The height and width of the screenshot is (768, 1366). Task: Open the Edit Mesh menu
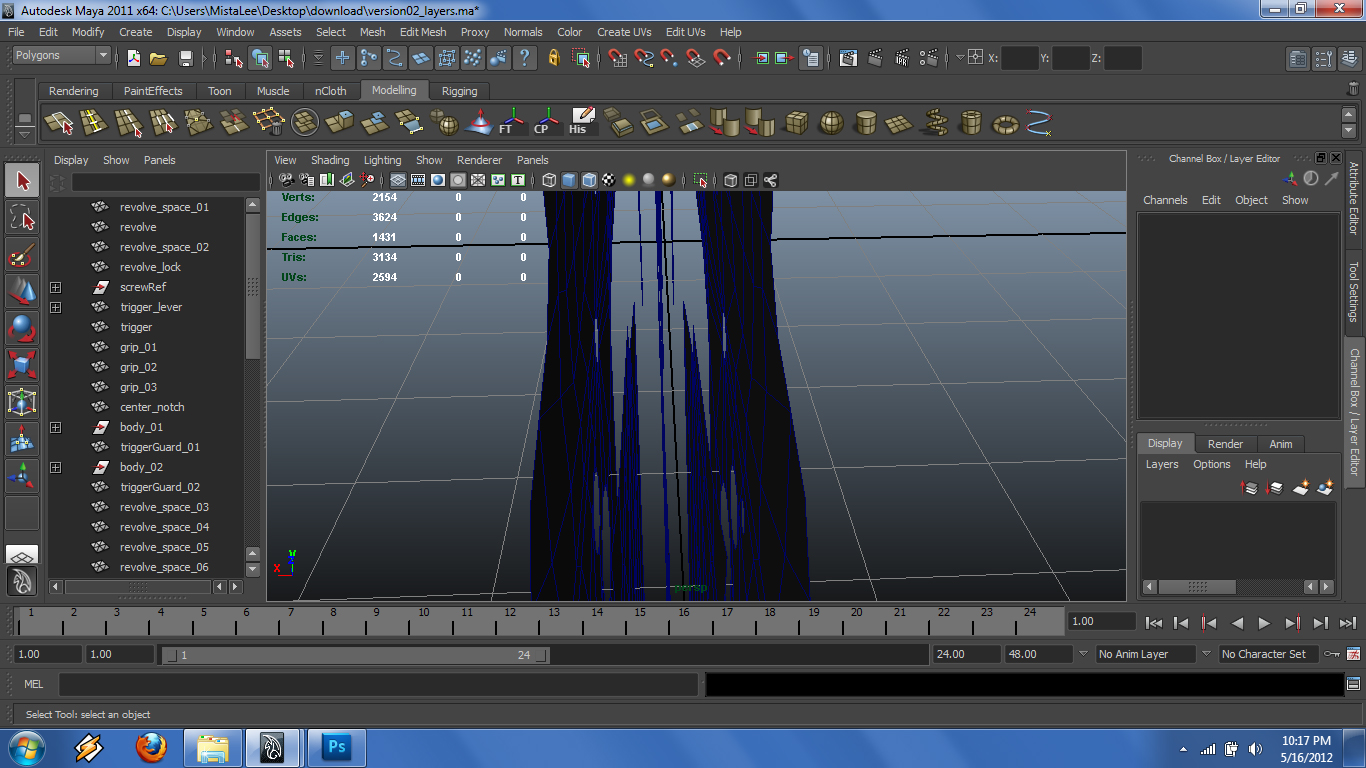tap(423, 32)
